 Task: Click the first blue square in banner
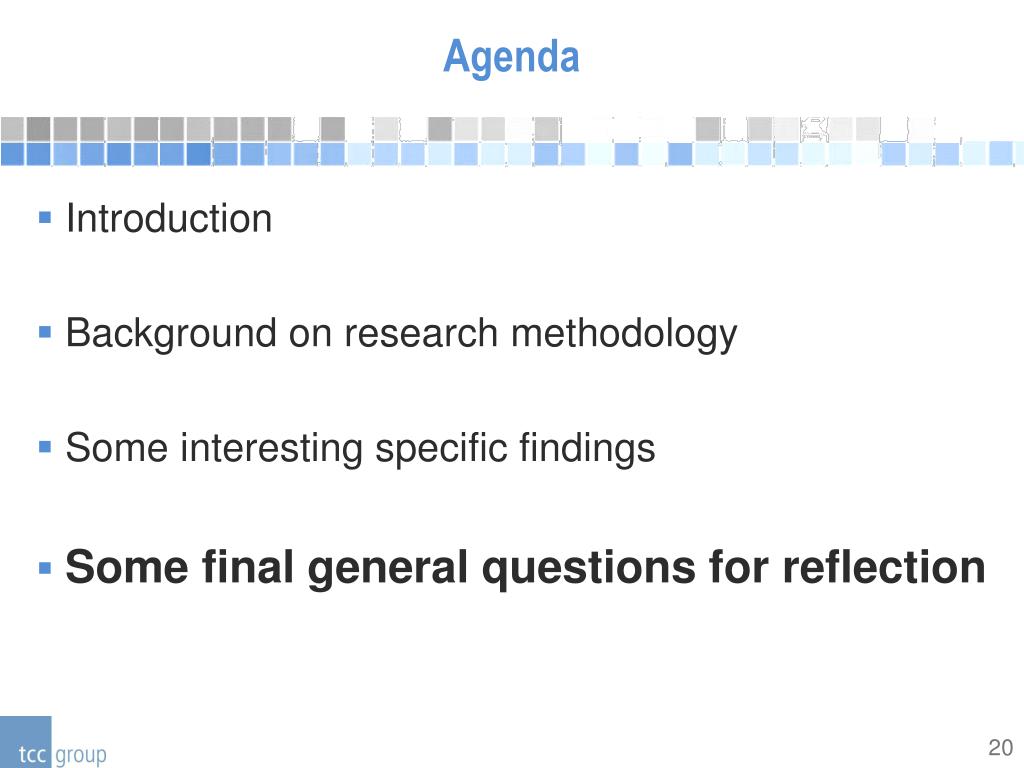[12, 154]
